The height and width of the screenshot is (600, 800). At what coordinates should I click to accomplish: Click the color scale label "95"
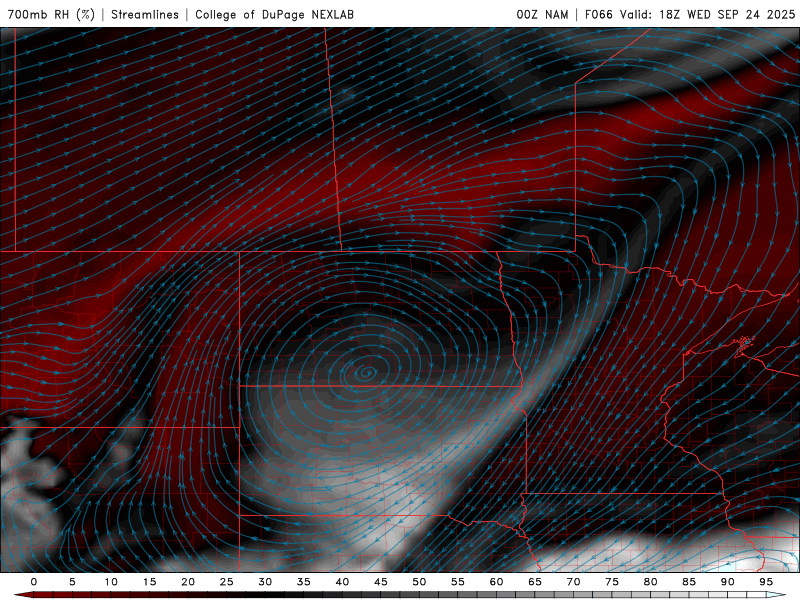pyautogui.click(x=766, y=582)
